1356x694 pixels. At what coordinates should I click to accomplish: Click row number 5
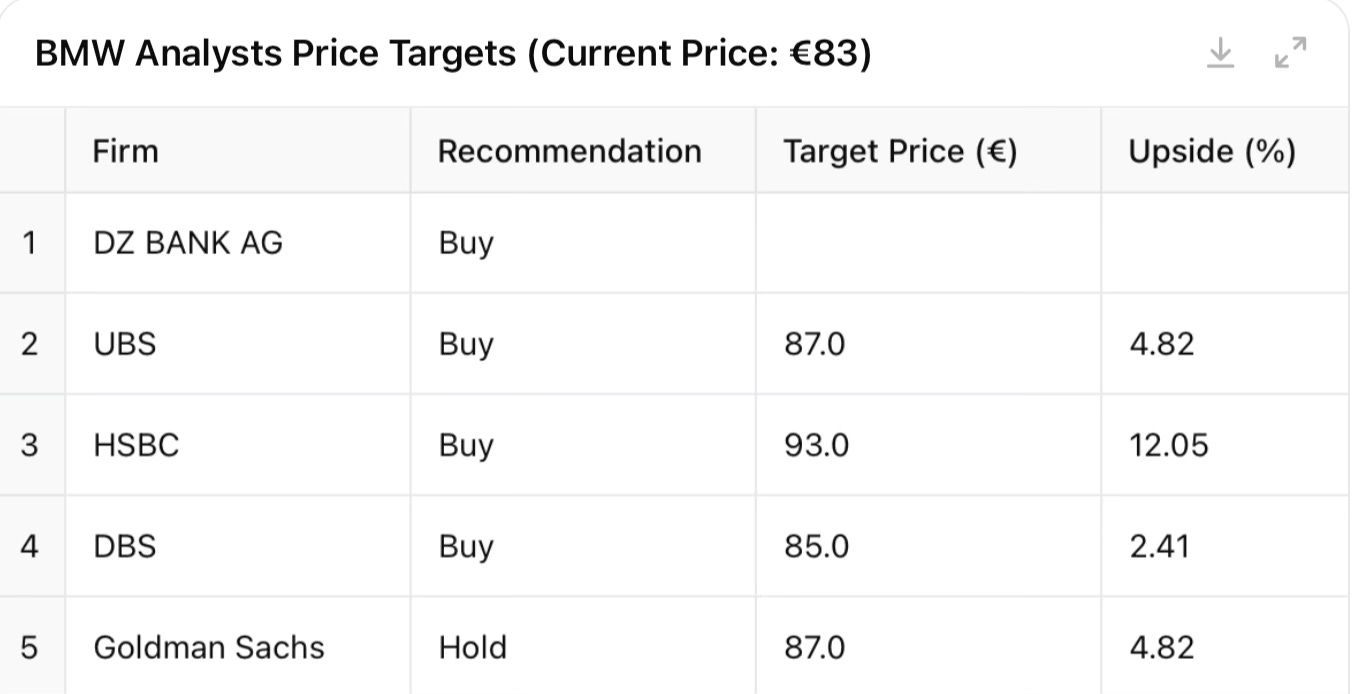click(x=30, y=647)
